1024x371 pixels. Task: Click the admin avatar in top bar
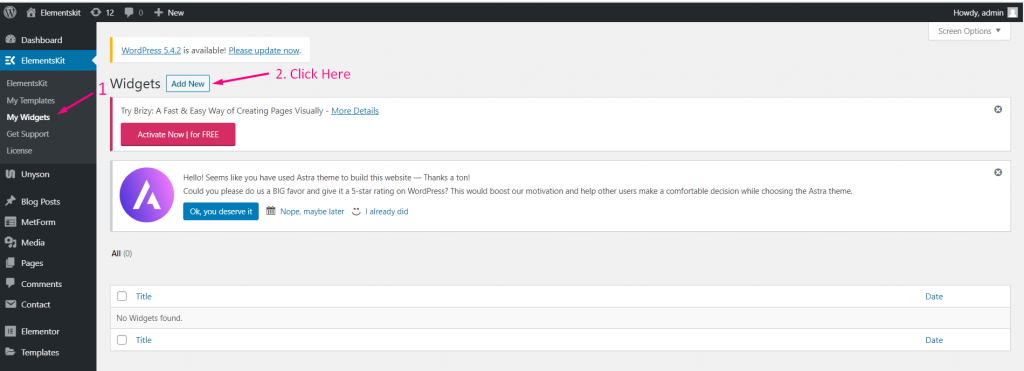[1012, 12]
